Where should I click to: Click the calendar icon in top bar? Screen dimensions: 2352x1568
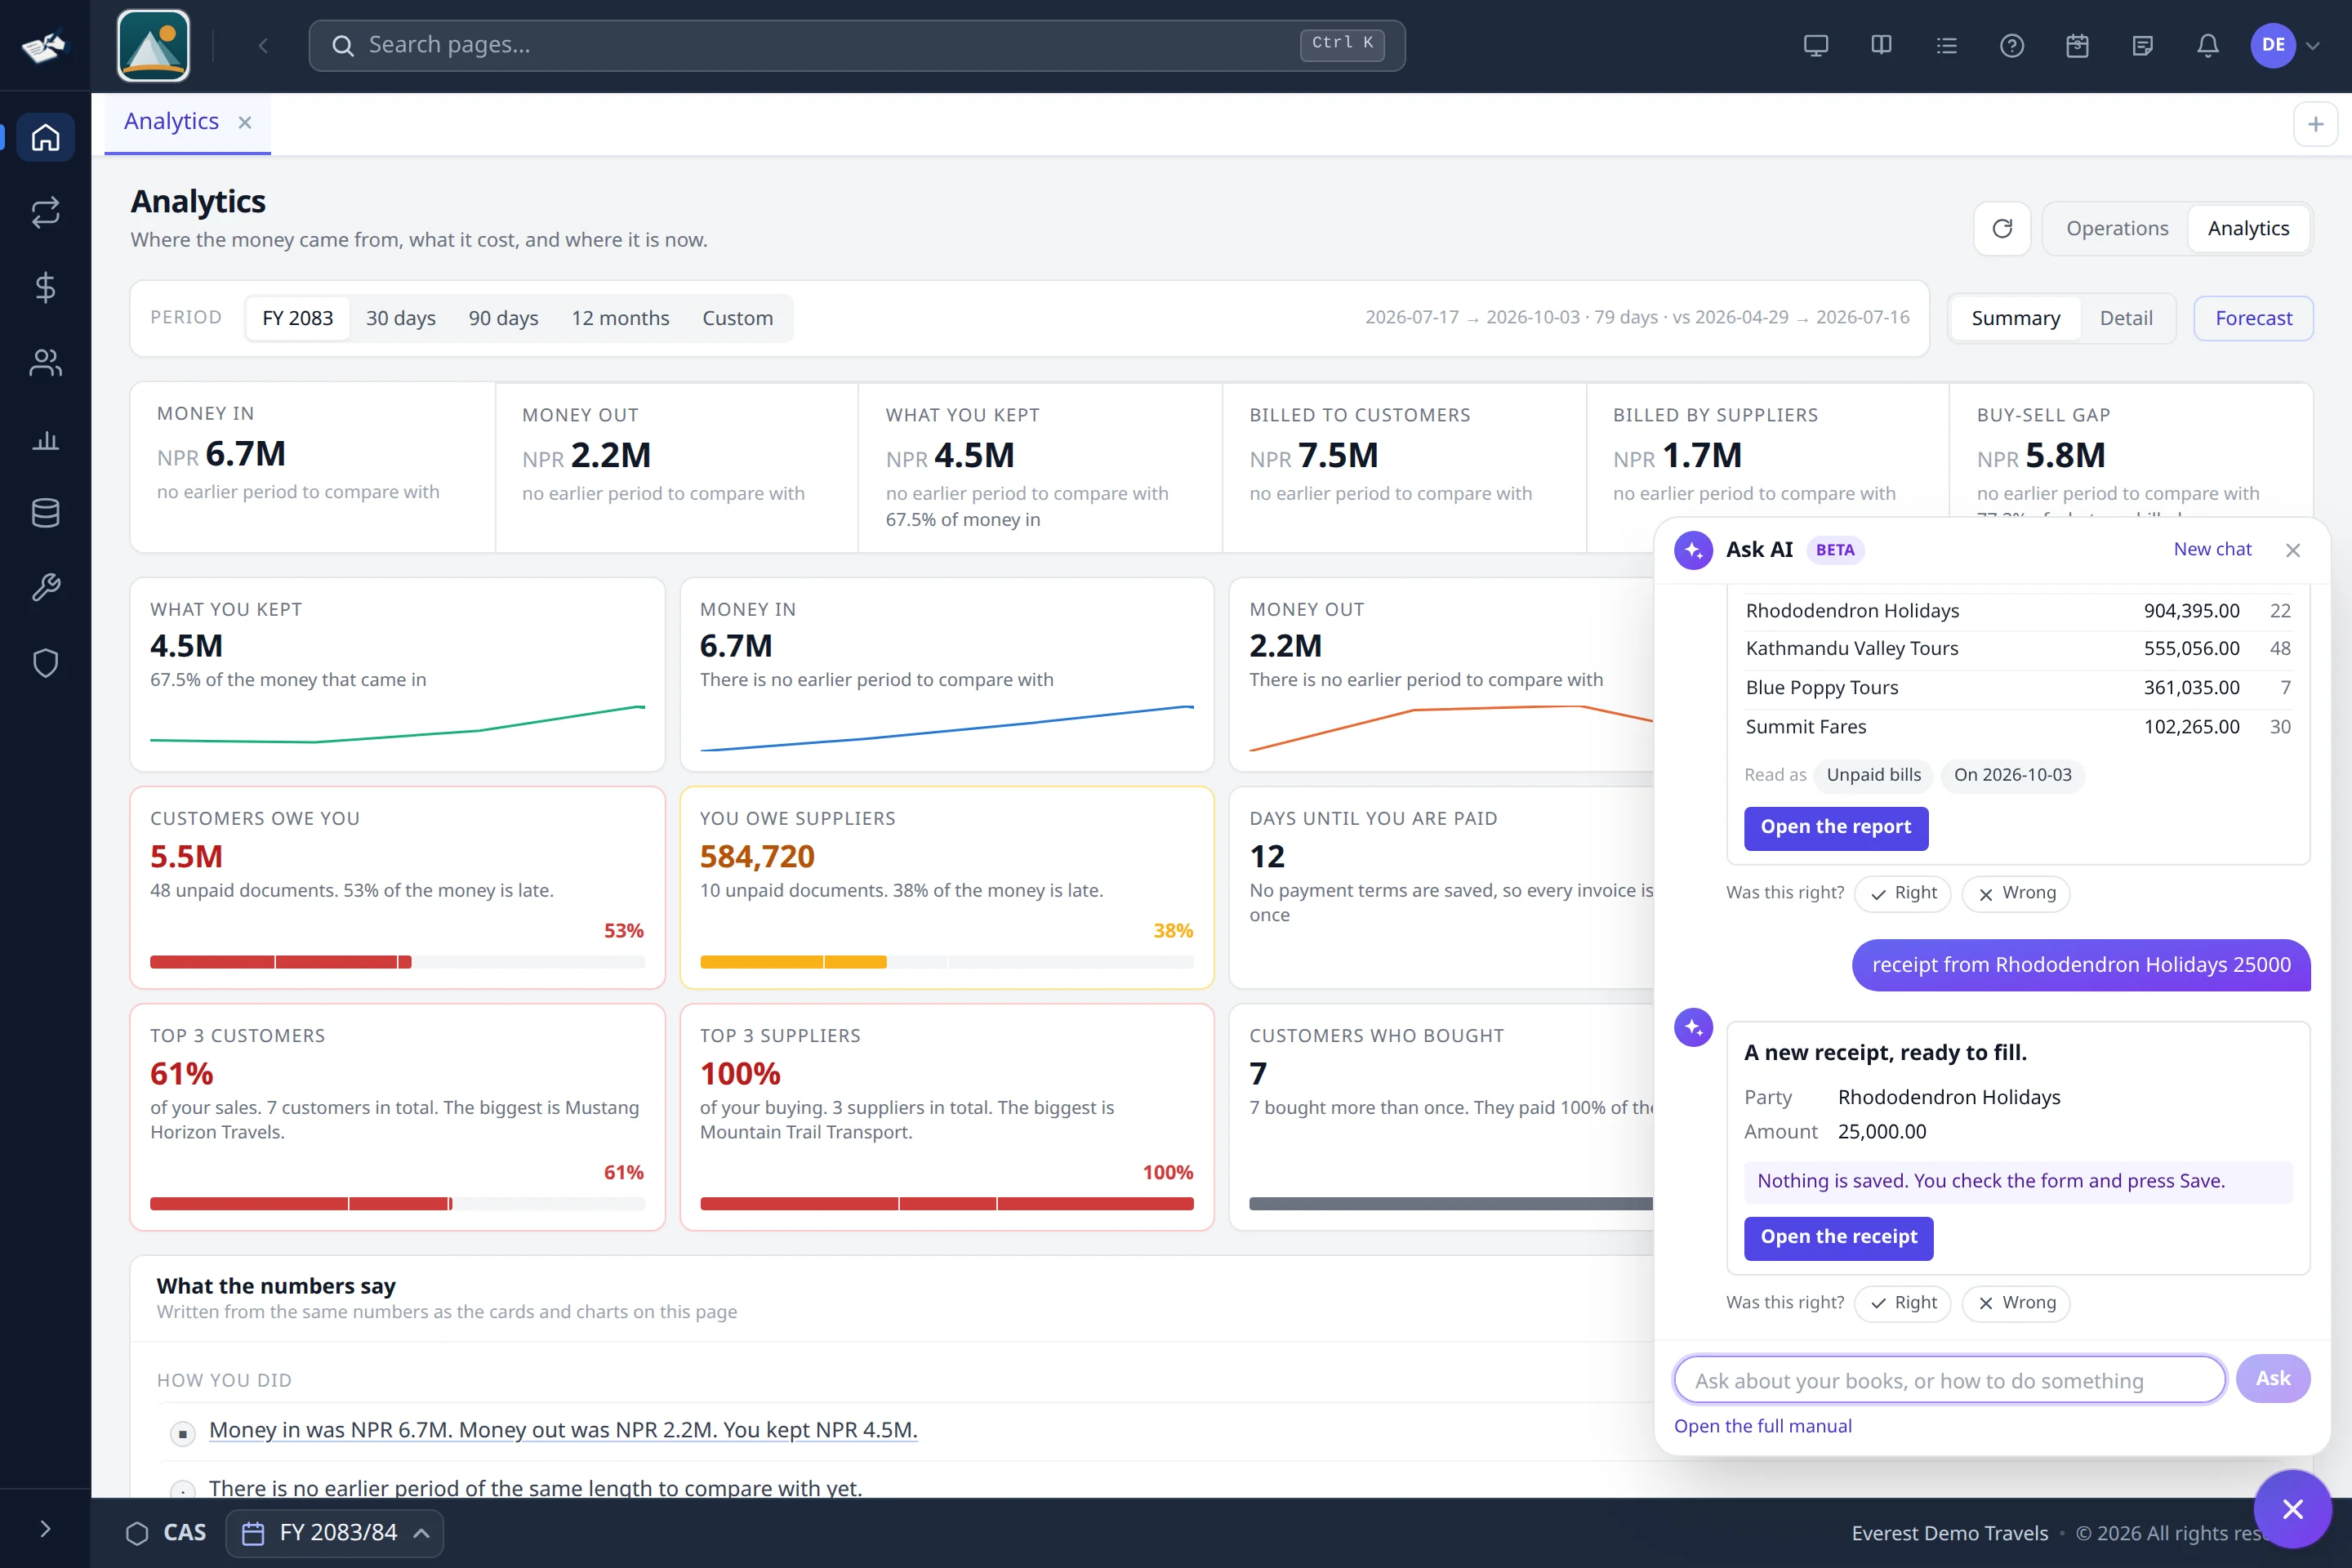2077,45
